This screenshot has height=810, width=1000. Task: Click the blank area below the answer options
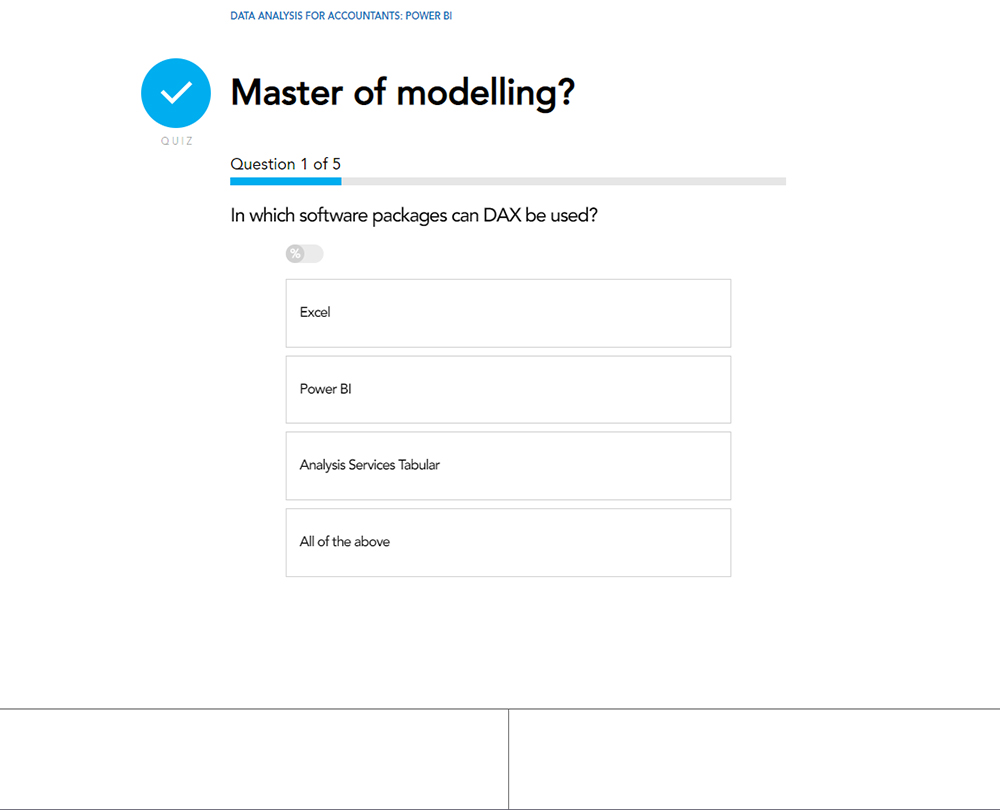[508, 640]
